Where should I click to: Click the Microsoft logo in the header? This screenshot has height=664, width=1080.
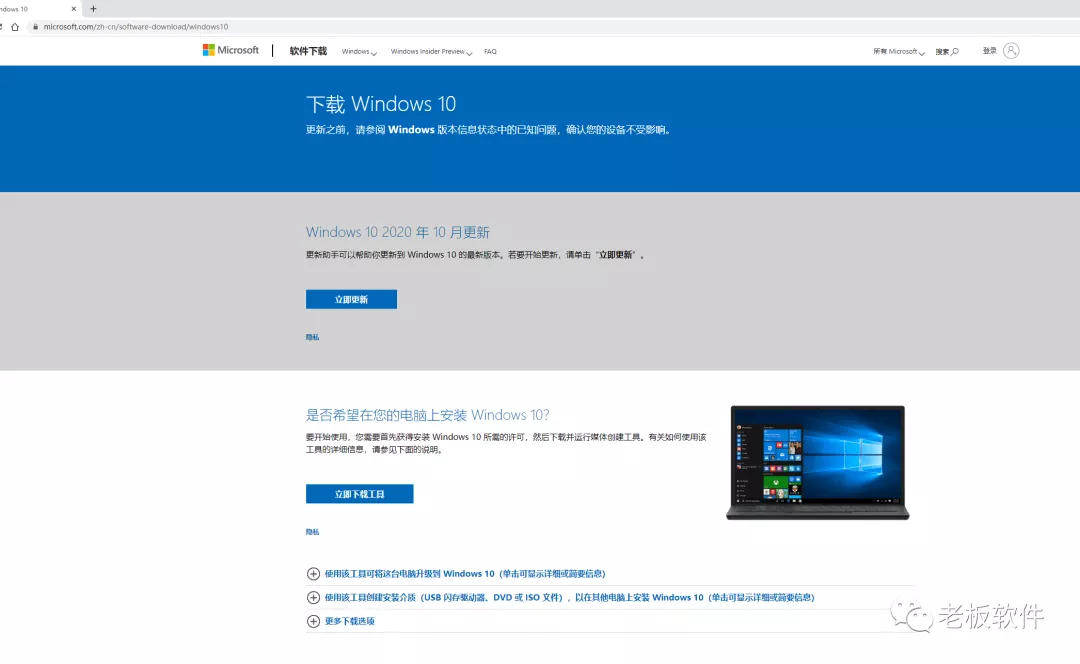230,50
